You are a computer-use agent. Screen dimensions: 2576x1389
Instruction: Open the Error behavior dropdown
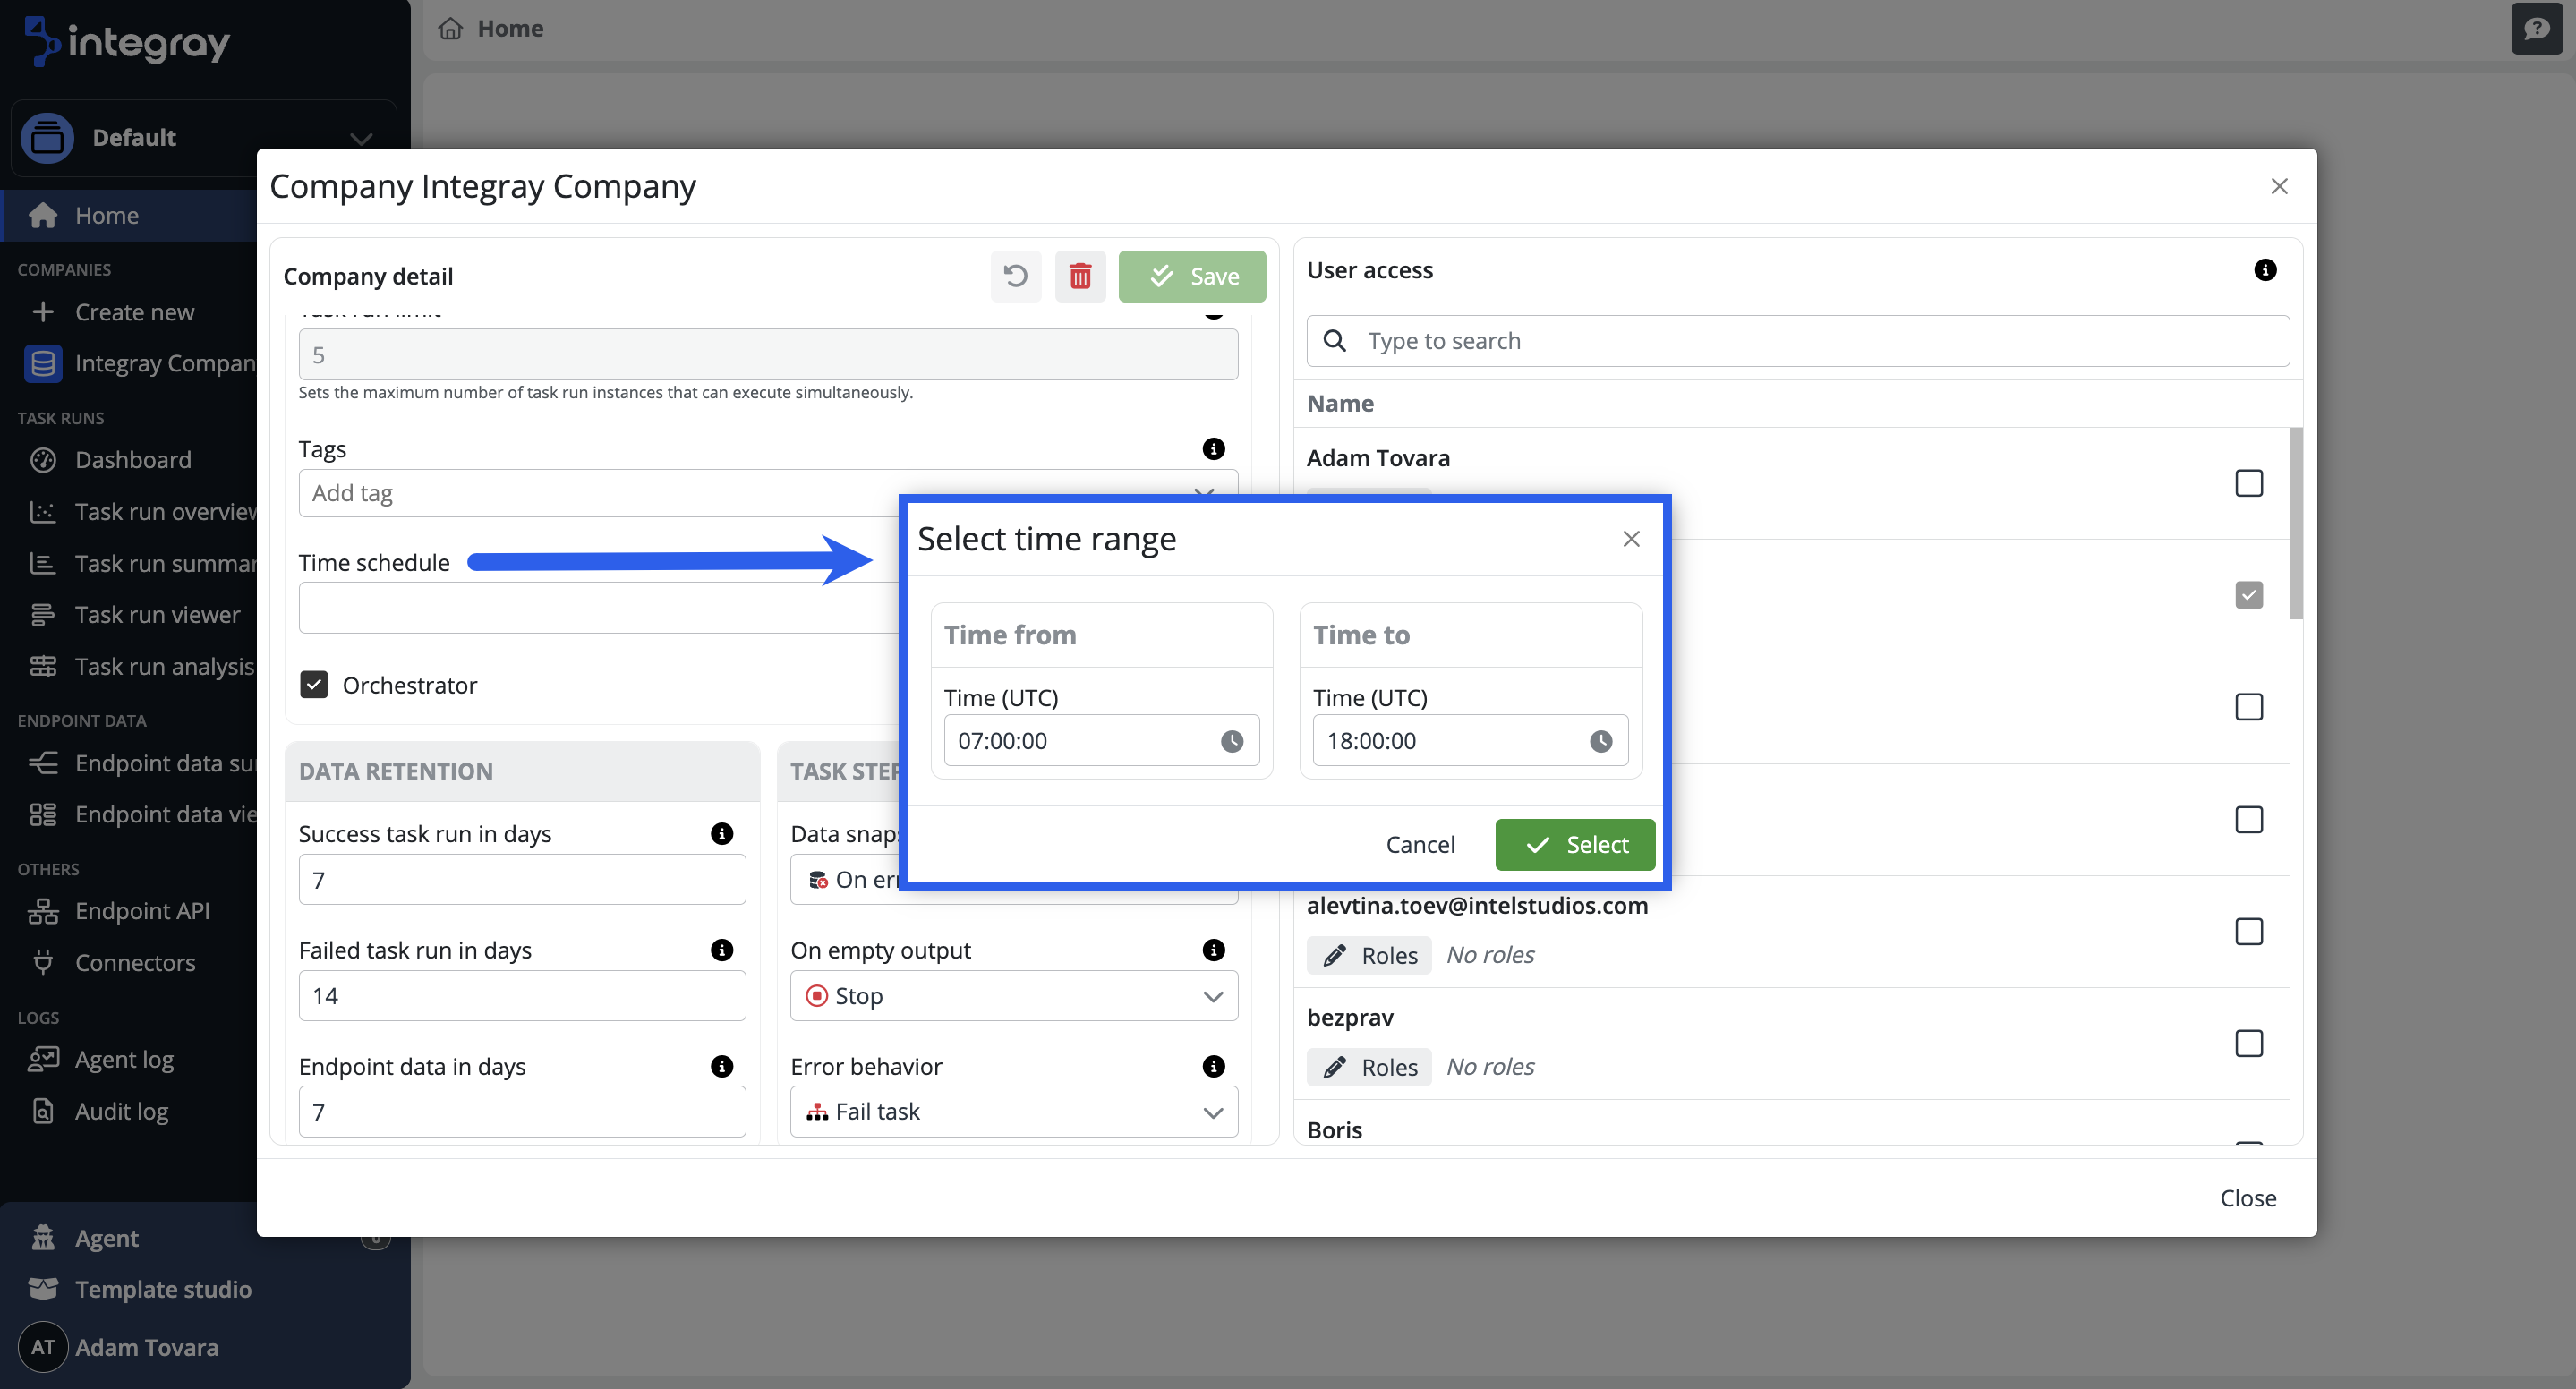click(1013, 1112)
